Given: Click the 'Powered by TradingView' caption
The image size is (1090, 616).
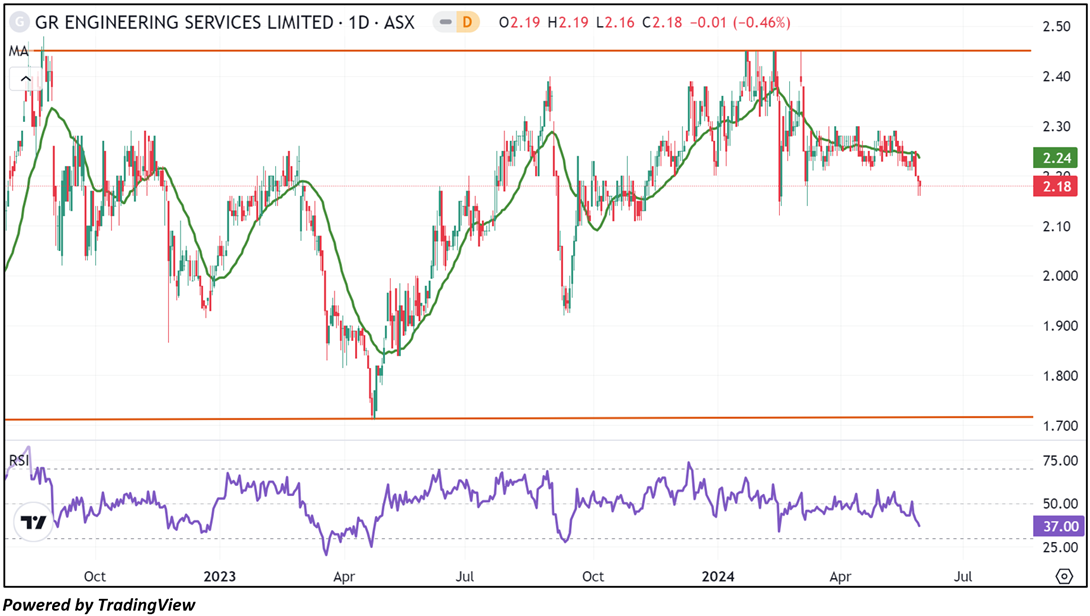Looking at the screenshot, I should tap(99, 605).
